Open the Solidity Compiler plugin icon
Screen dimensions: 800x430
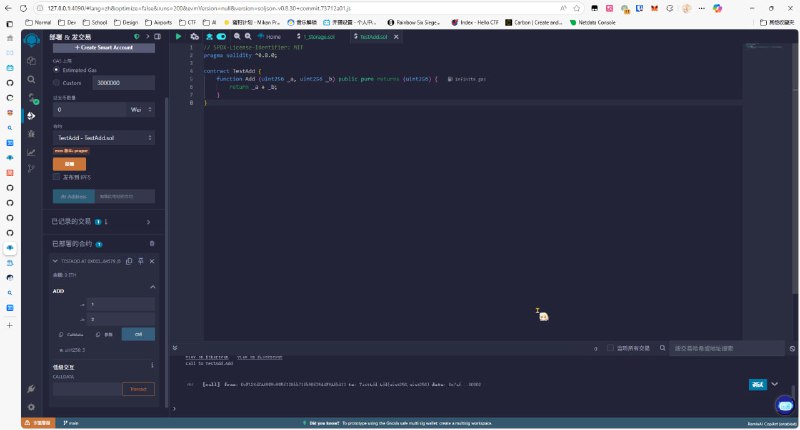point(31,97)
